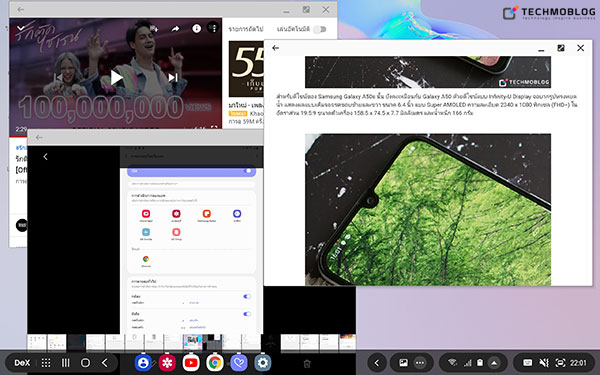Open the YouTube app in the taskbar
This screenshot has height=375, width=600.
coord(191,363)
